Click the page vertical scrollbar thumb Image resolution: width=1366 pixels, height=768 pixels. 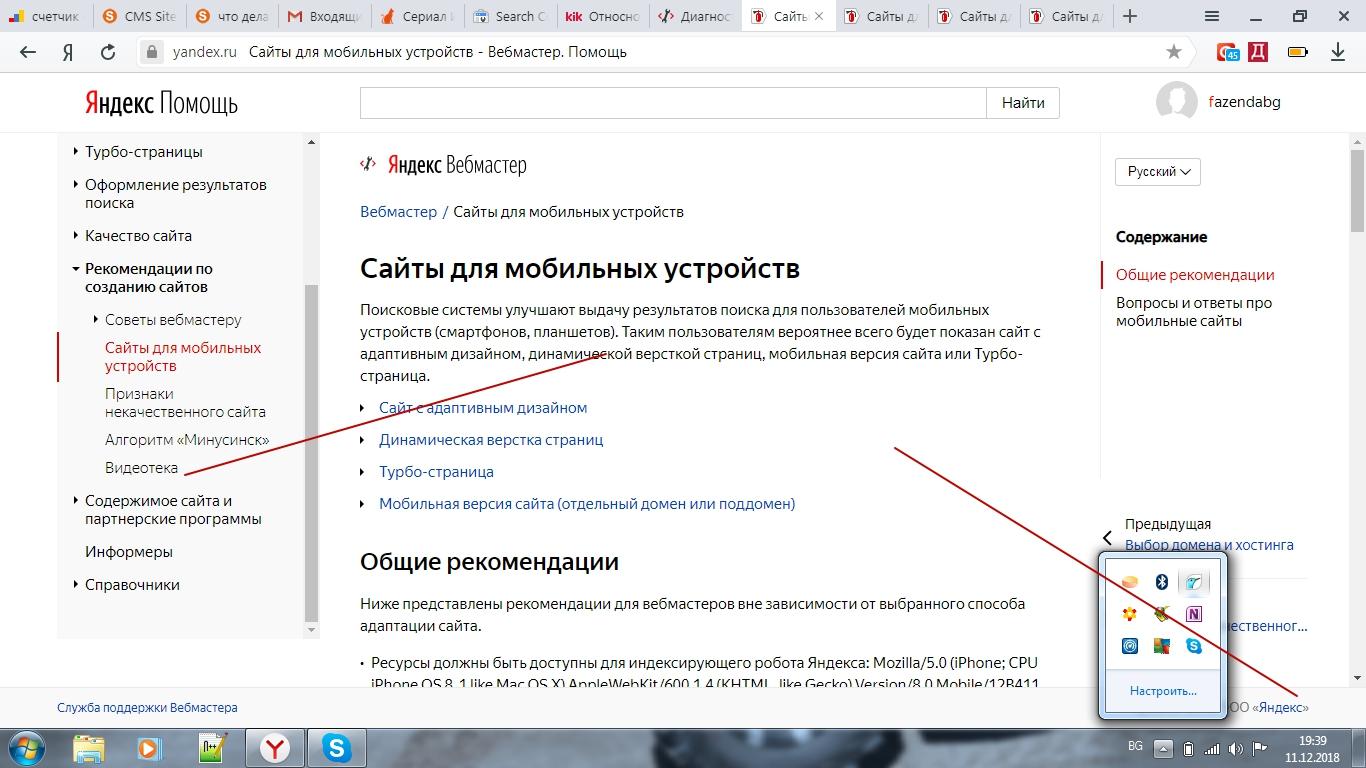pyautogui.click(x=1357, y=190)
